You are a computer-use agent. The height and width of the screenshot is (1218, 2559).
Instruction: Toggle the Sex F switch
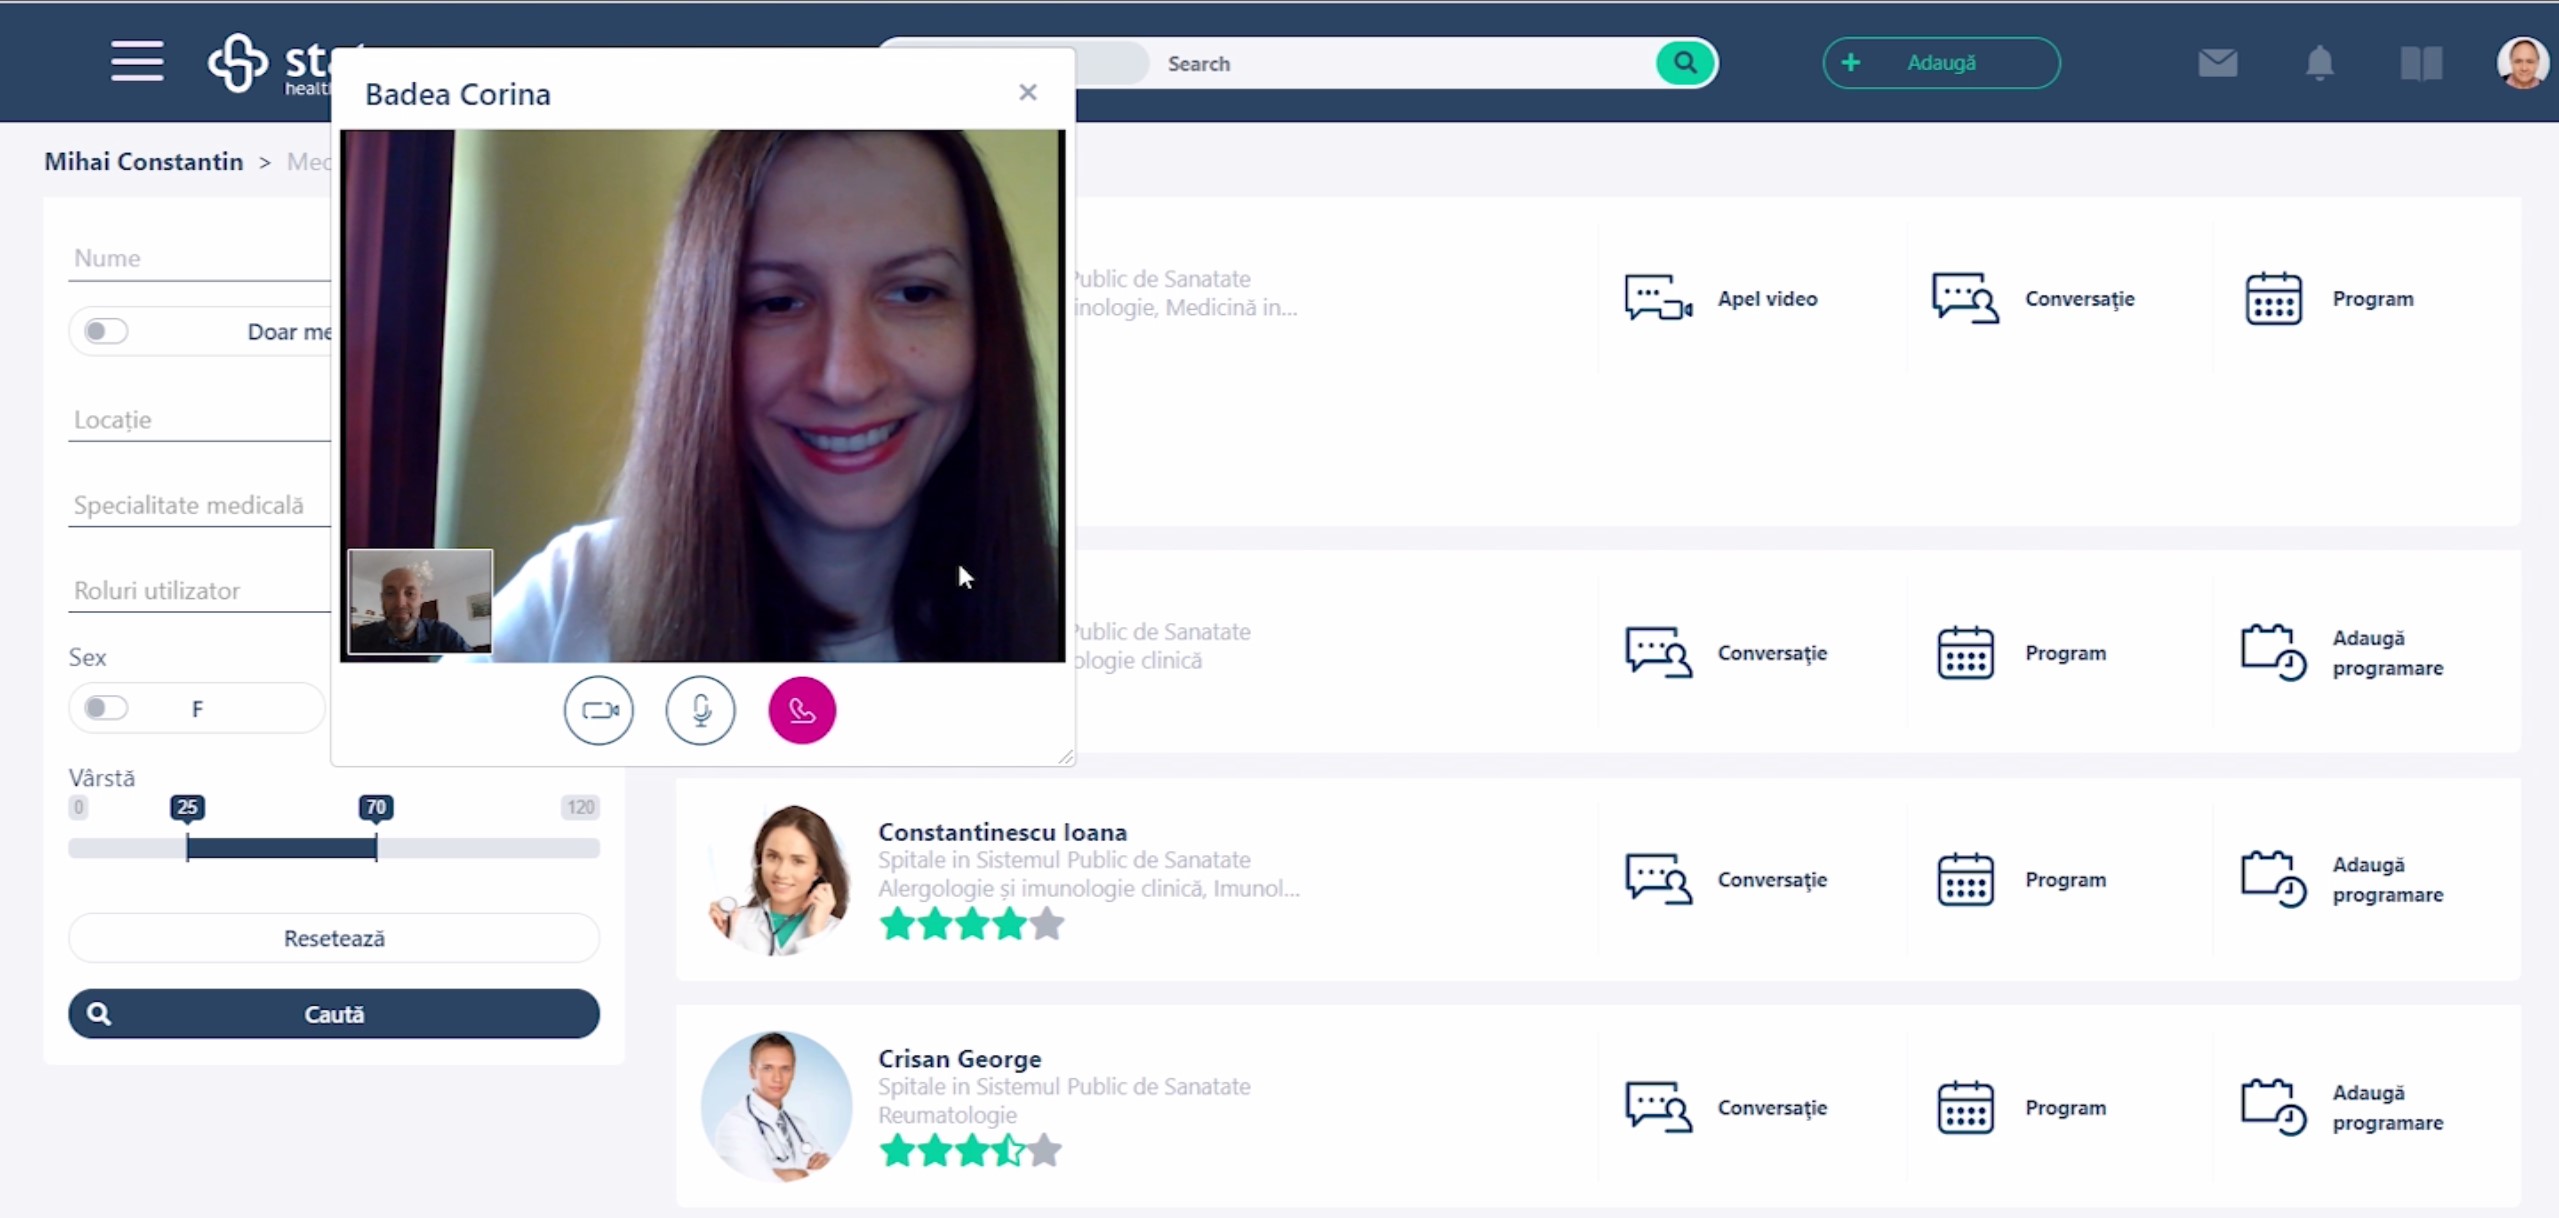tap(105, 708)
